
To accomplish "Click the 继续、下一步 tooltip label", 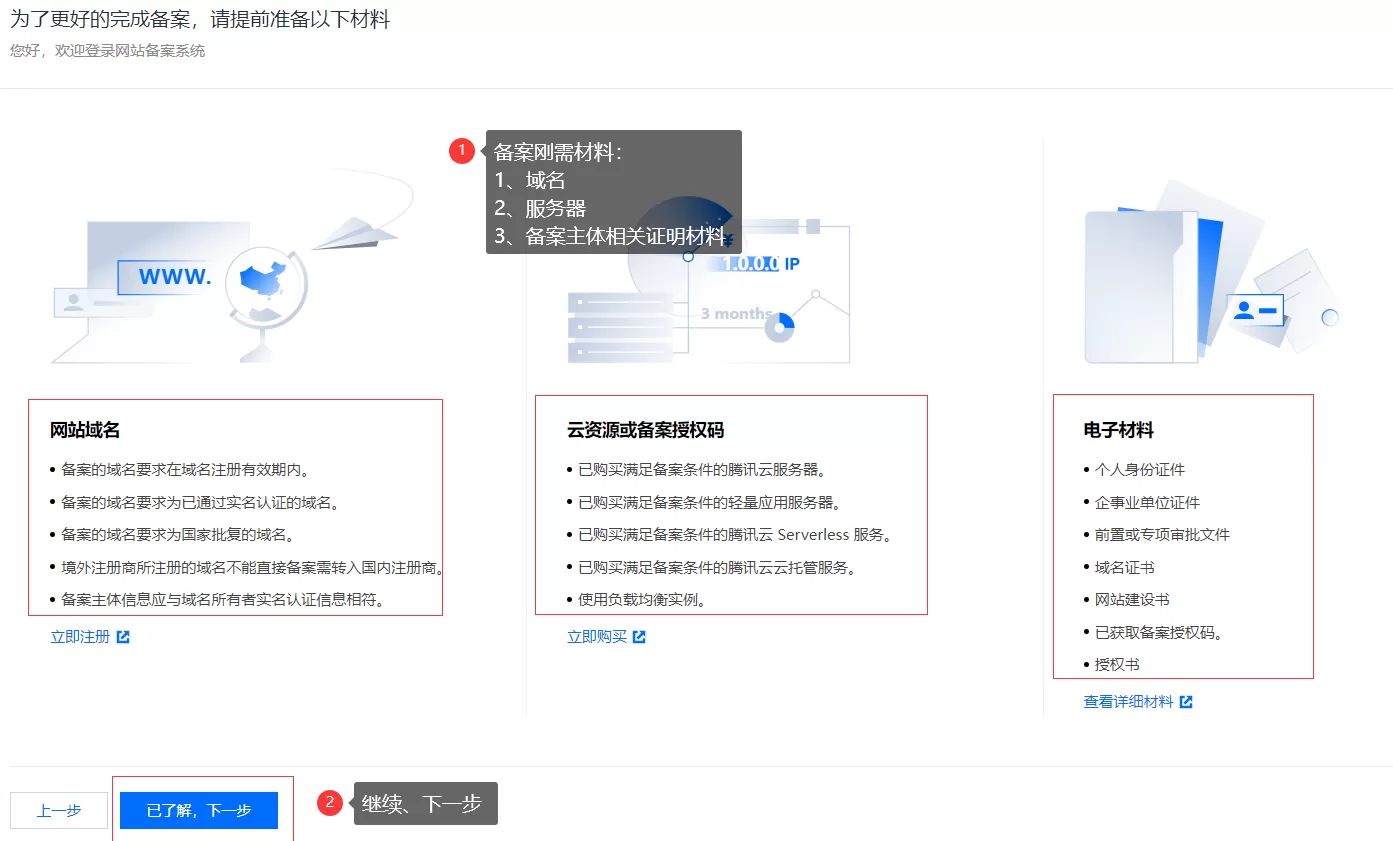I will click(425, 803).
